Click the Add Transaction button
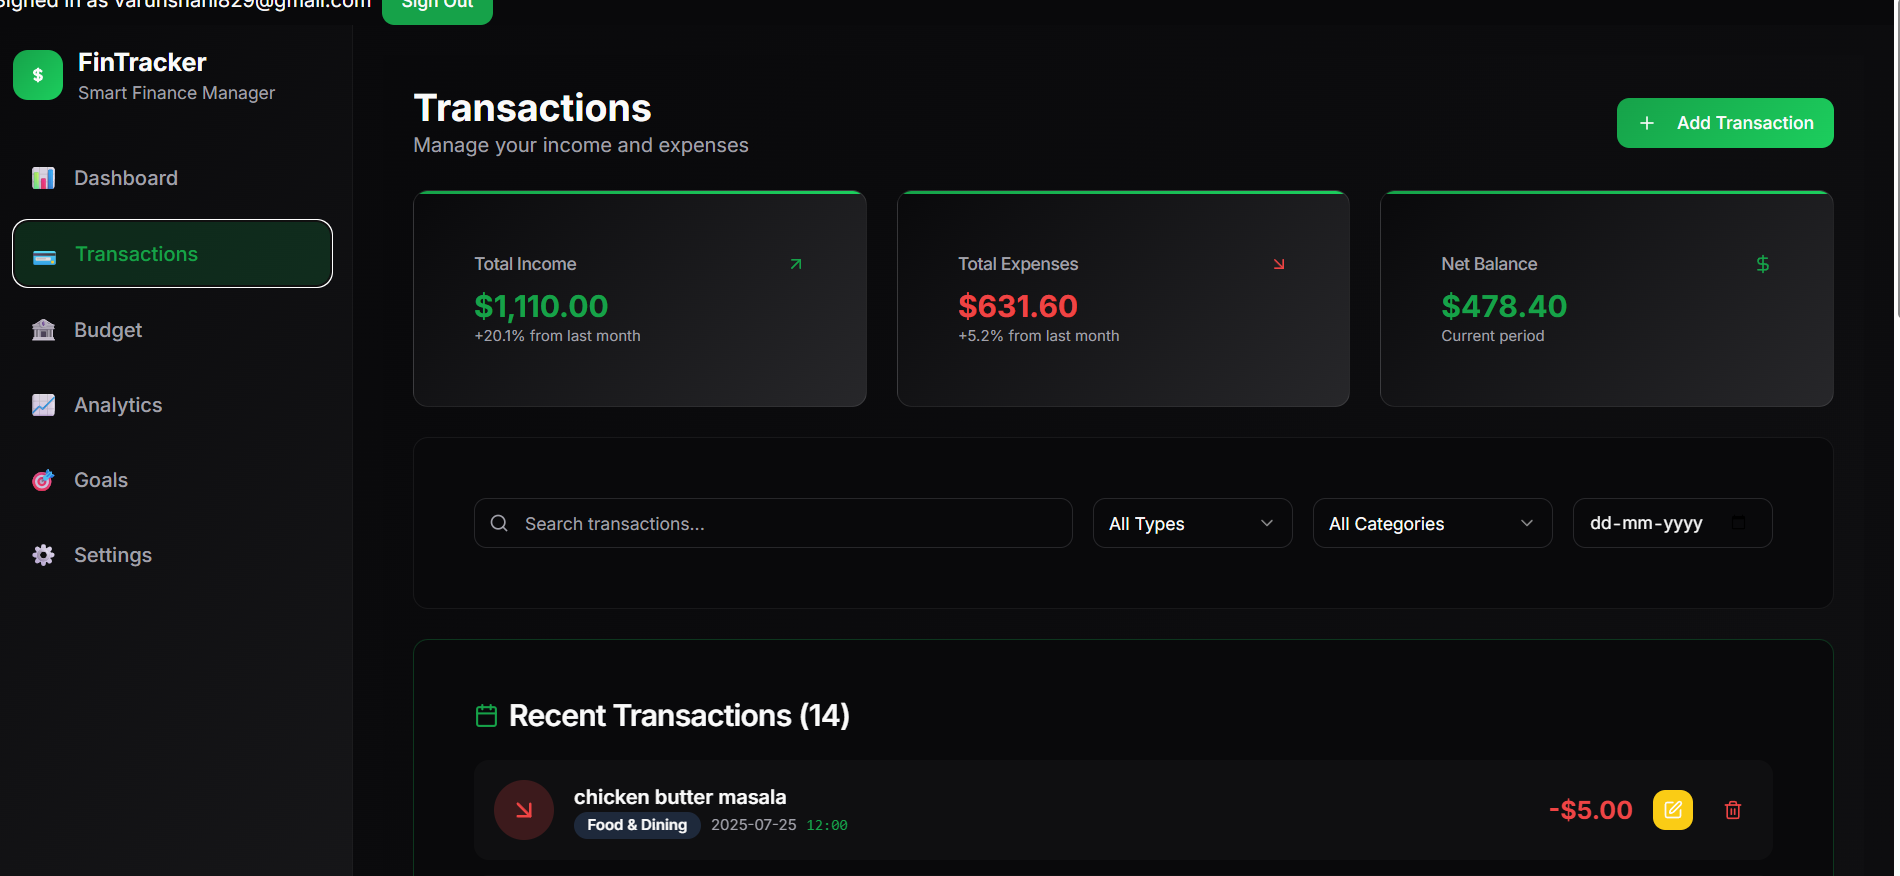 (1724, 123)
